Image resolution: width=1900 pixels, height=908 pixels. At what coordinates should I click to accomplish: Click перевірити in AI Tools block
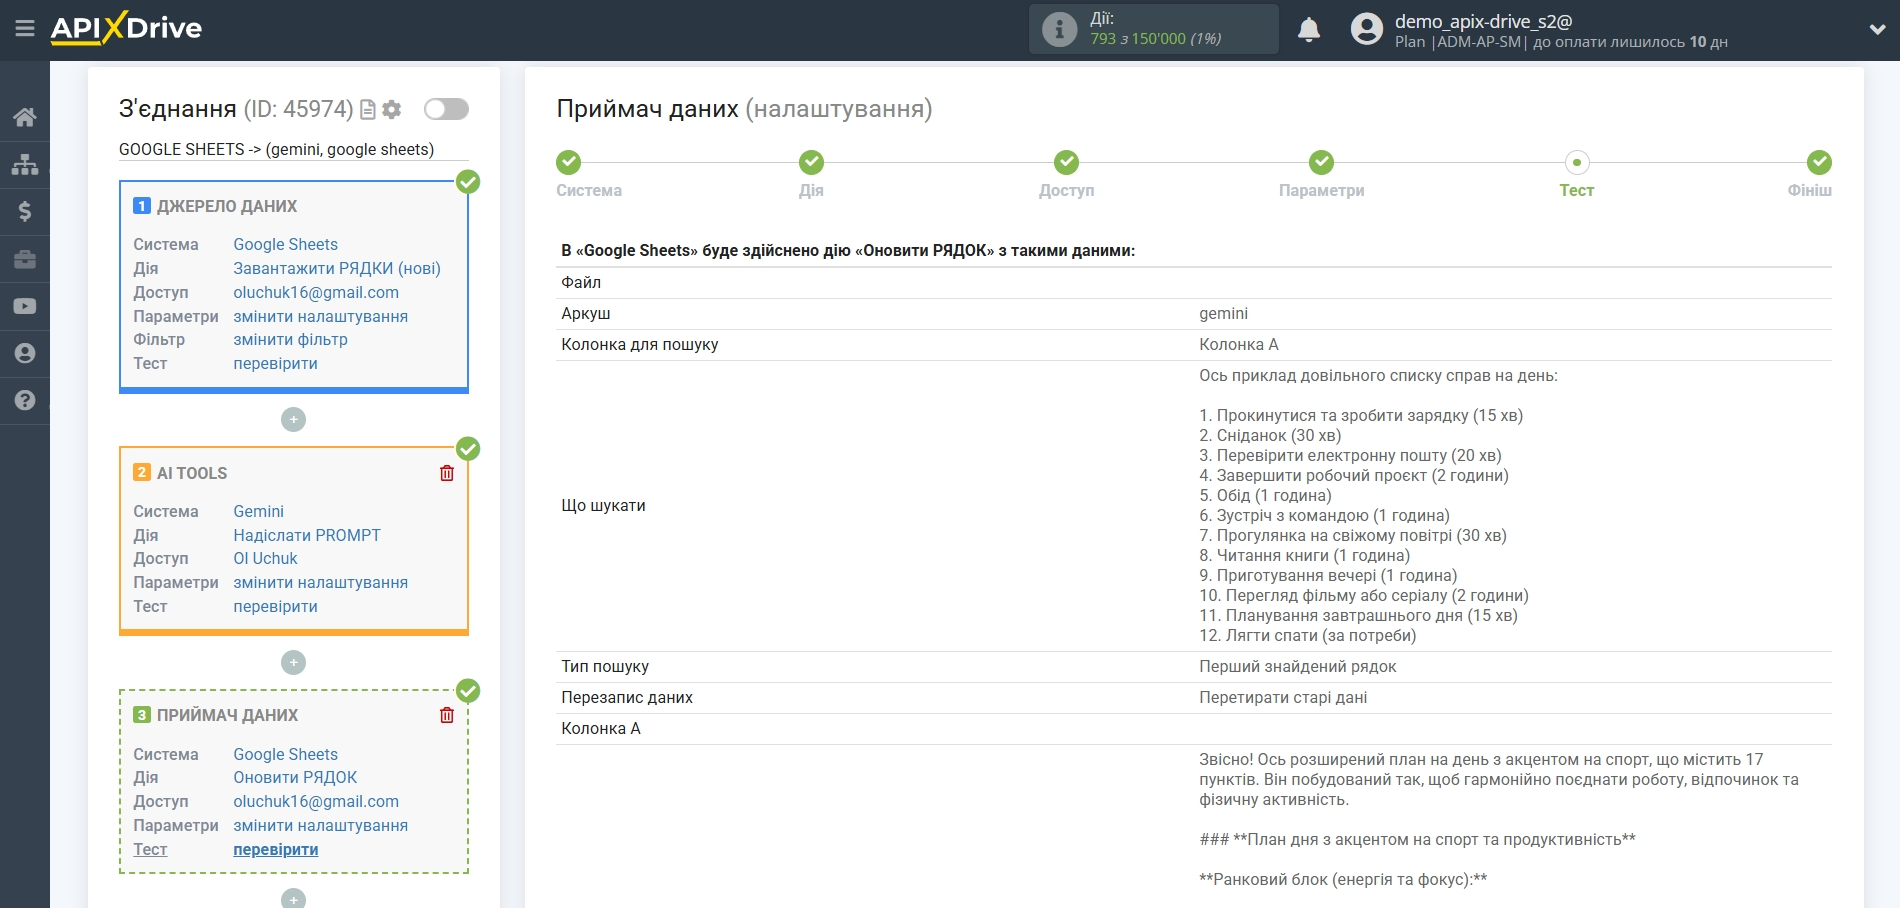(275, 606)
